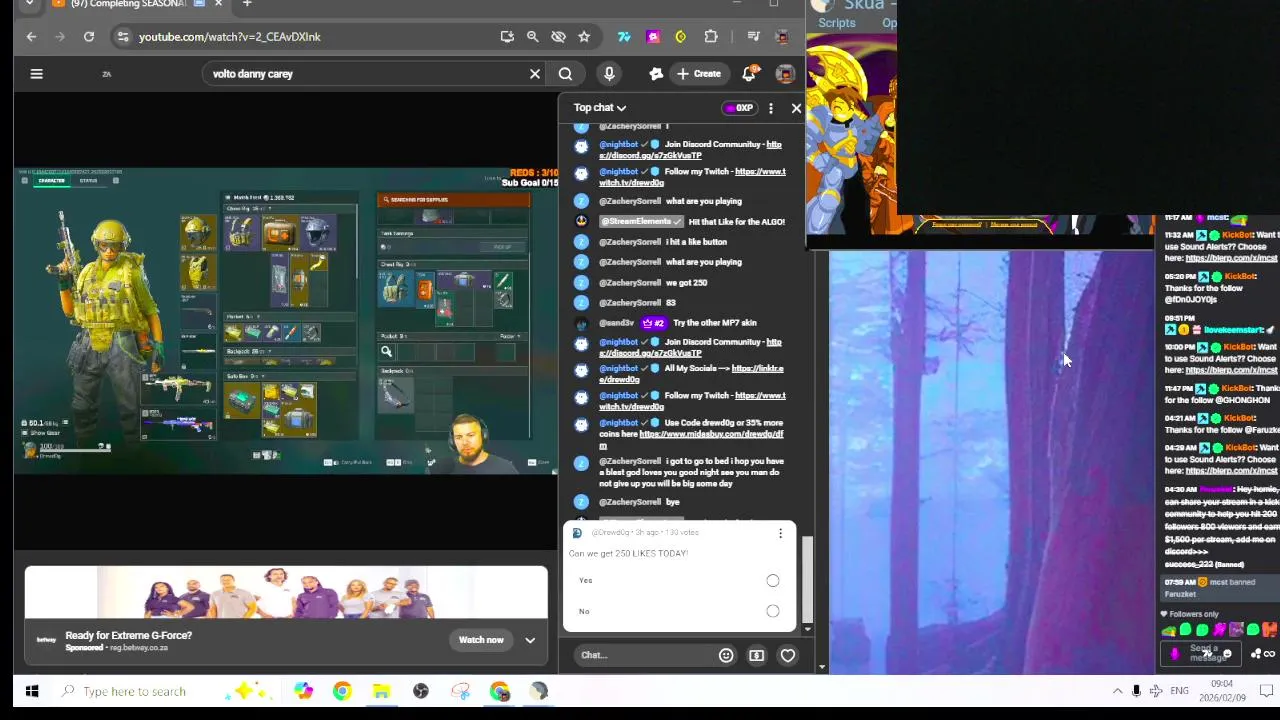Open the Chrome extensions puzzle icon
The width and height of the screenshot is (1280, 720).
click(x=711, y=37)
